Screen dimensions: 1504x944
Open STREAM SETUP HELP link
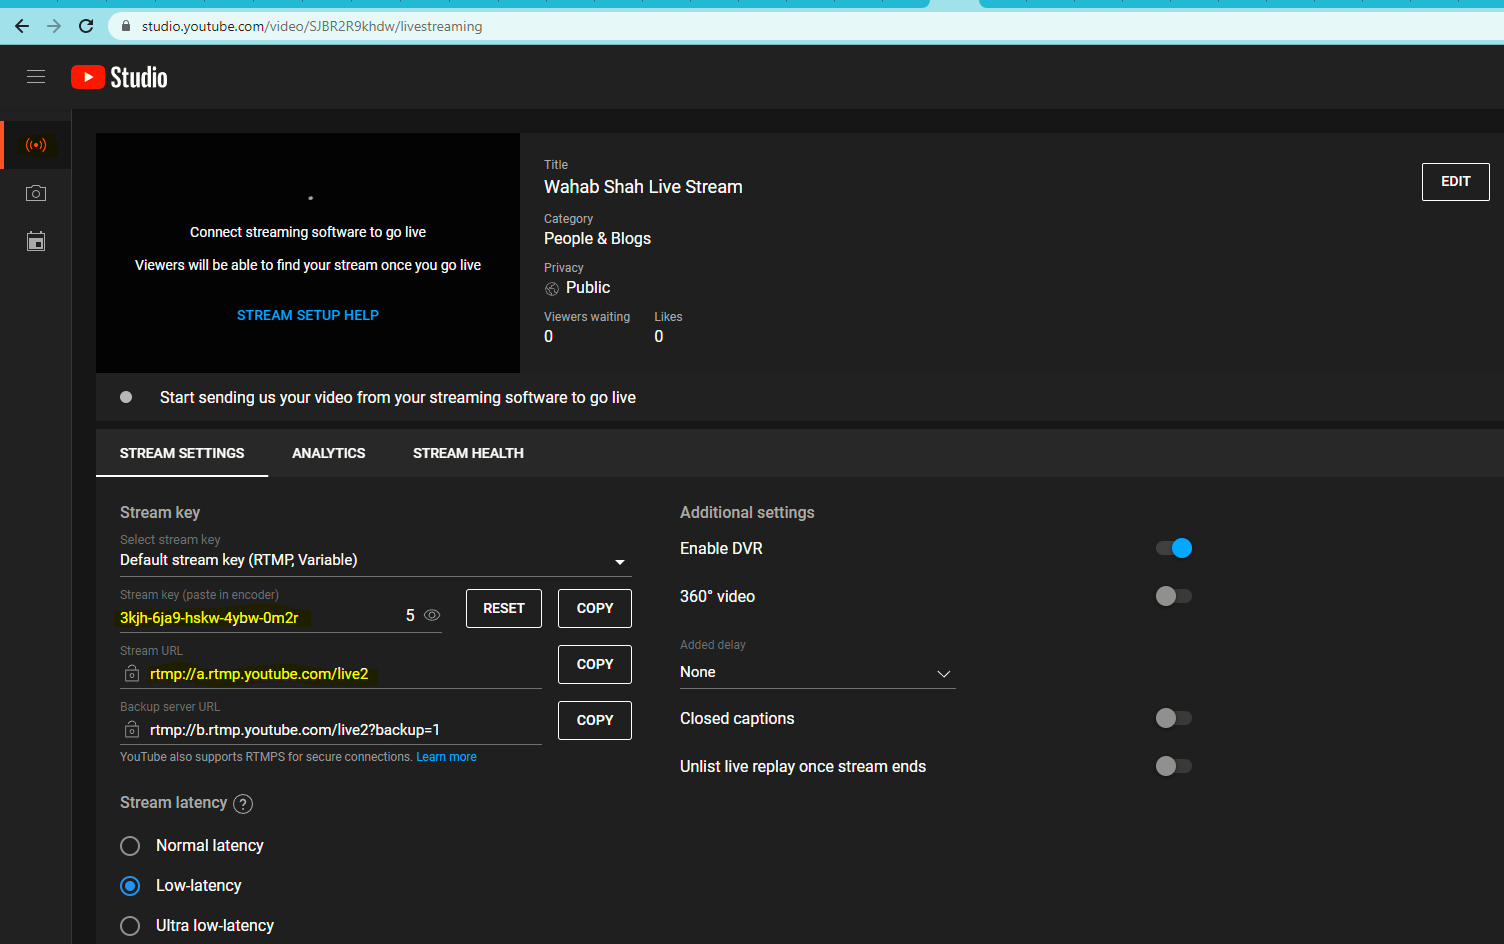click(x=308, y=315)
